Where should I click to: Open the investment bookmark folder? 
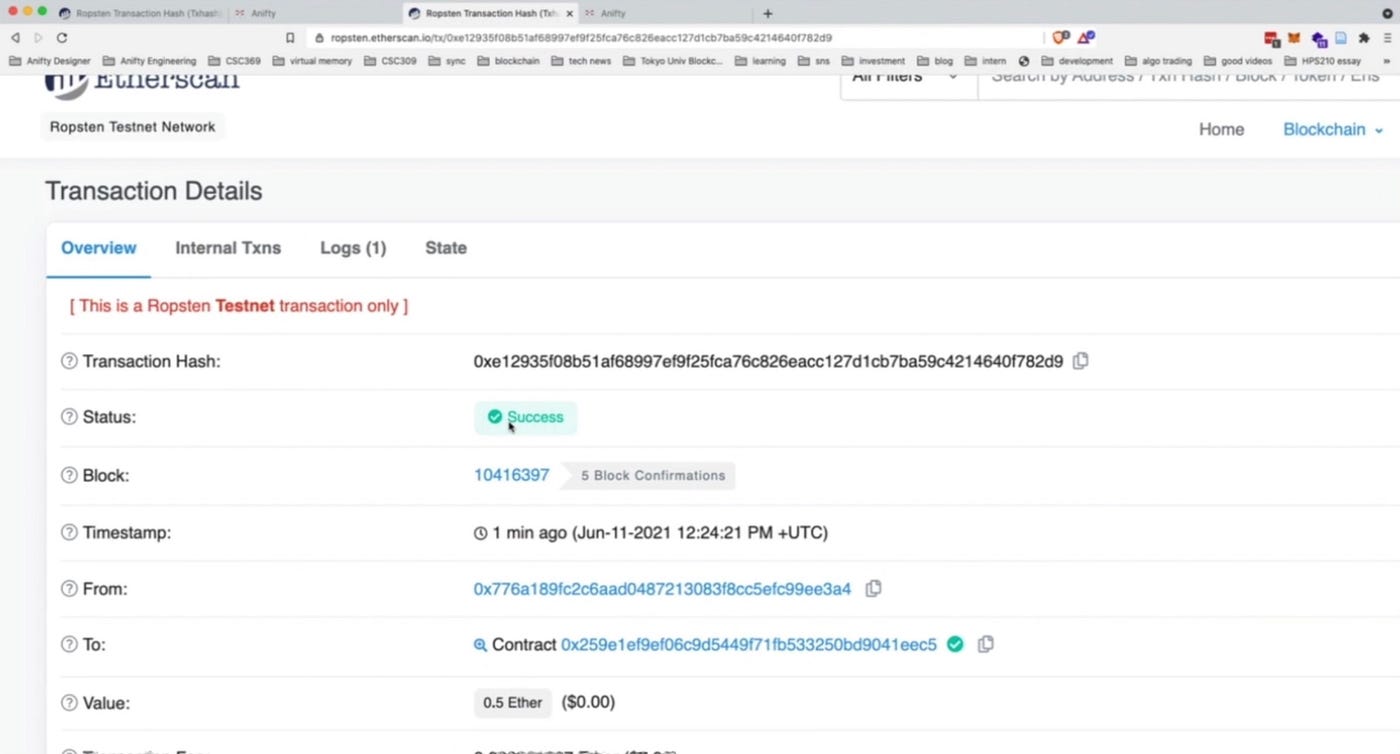[x=873, y=61]
